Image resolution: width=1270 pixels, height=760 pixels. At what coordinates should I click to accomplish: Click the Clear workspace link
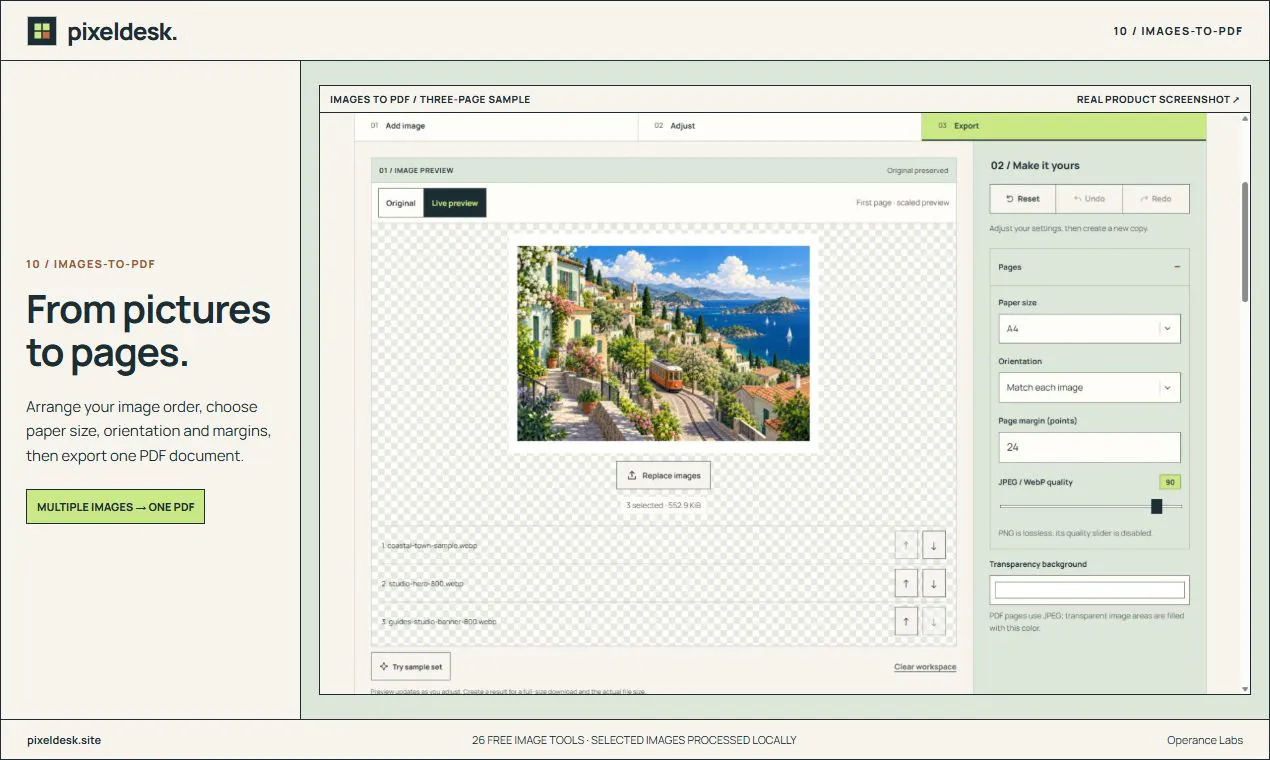coord(925,667)
